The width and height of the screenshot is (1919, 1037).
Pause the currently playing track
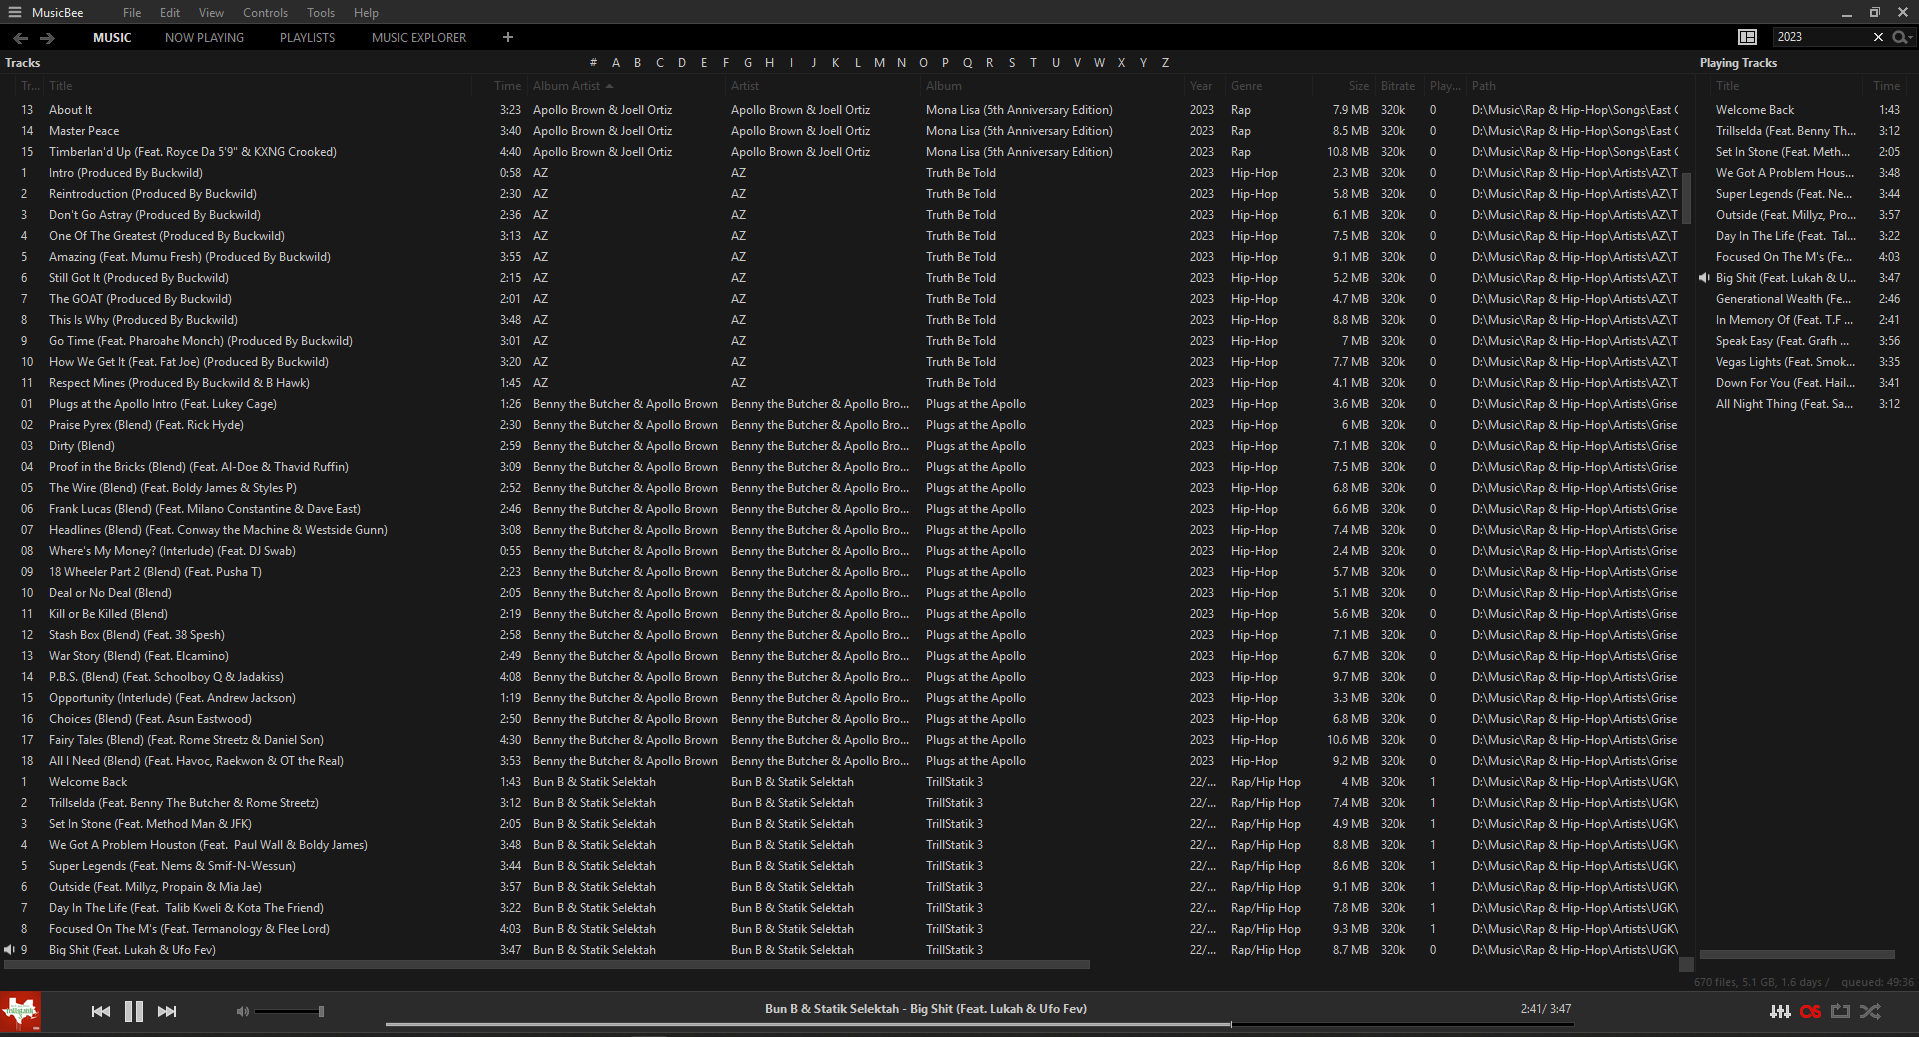point(133,1011)
